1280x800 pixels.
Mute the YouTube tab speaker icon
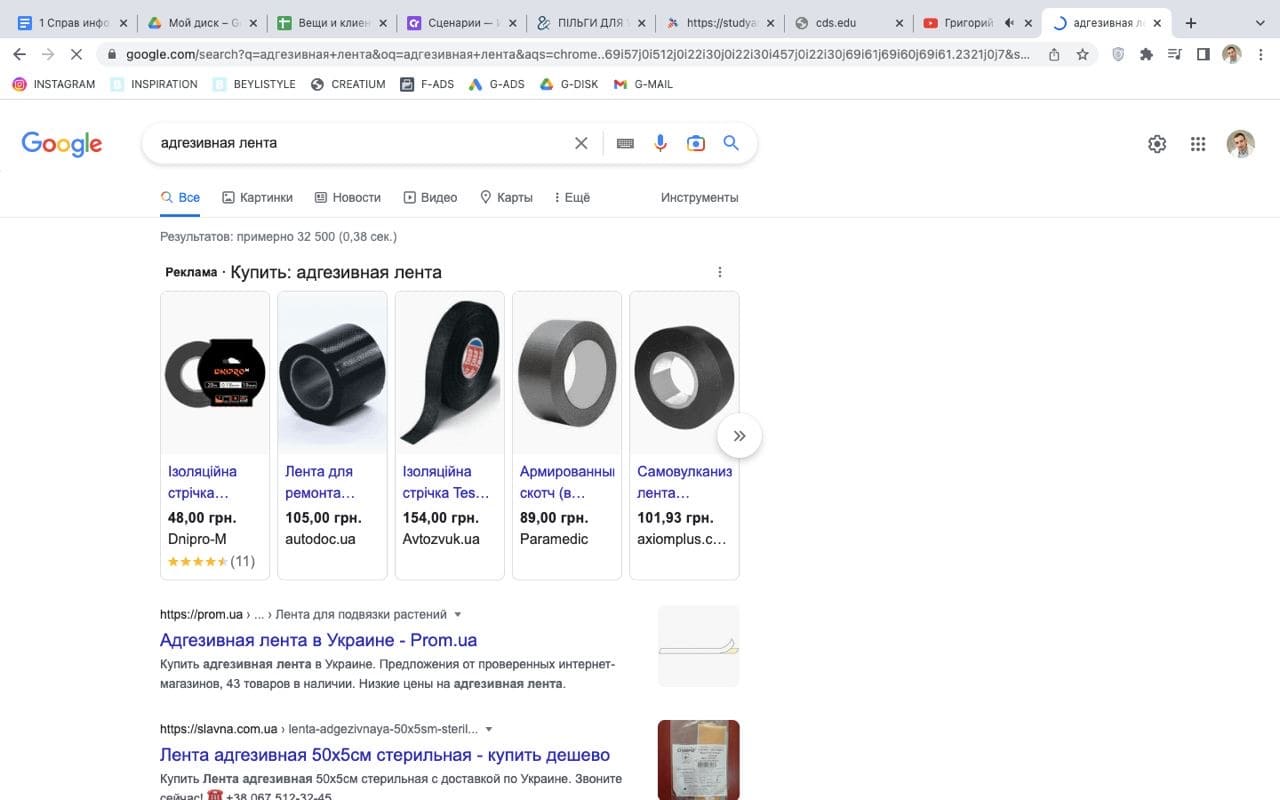click(1010, 23)
